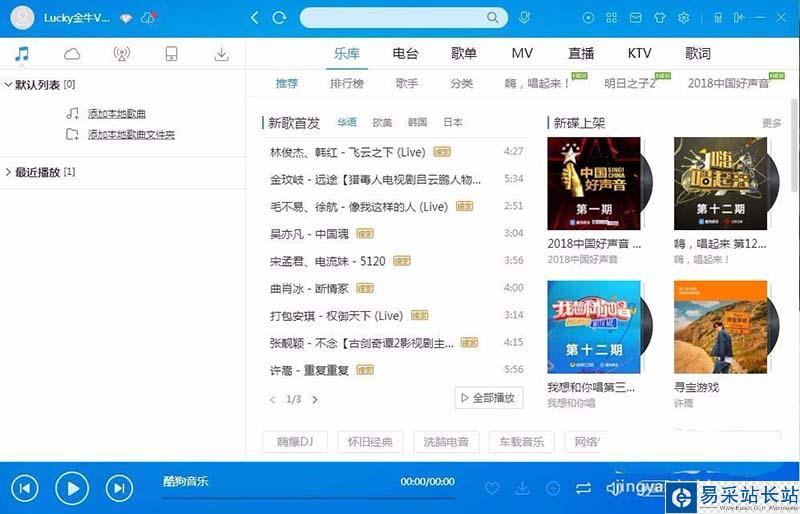Open the messages envelope icon
800x514 pixels.
pyautogui.click(x=635, y=18)
